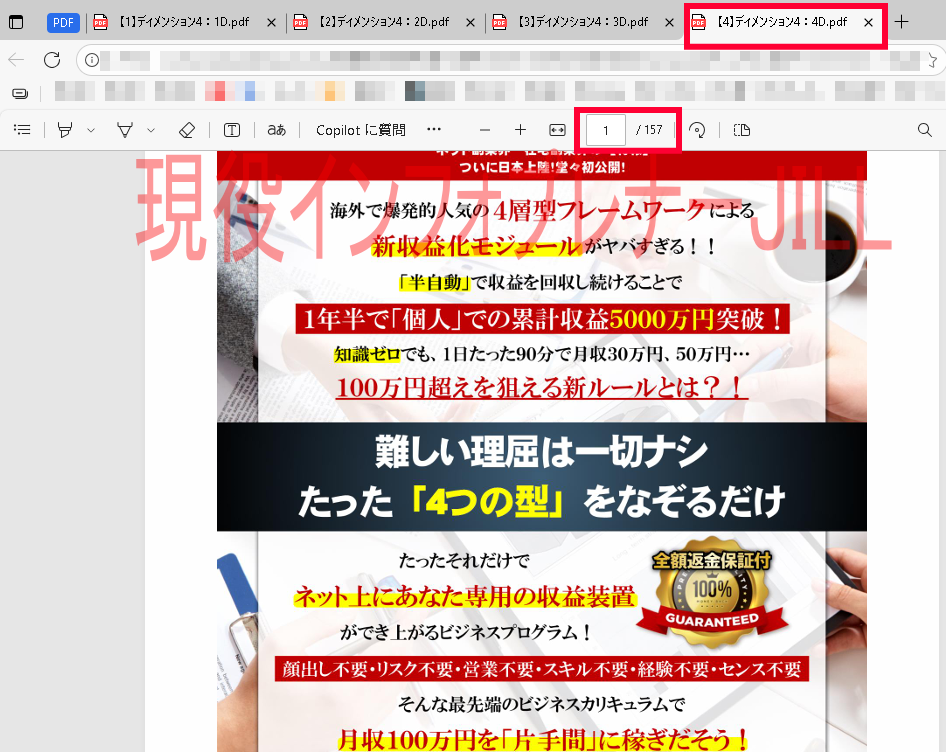Toggle fit to width view
The width and height of the screenshot is (946, 752).
tap(558, 130)
